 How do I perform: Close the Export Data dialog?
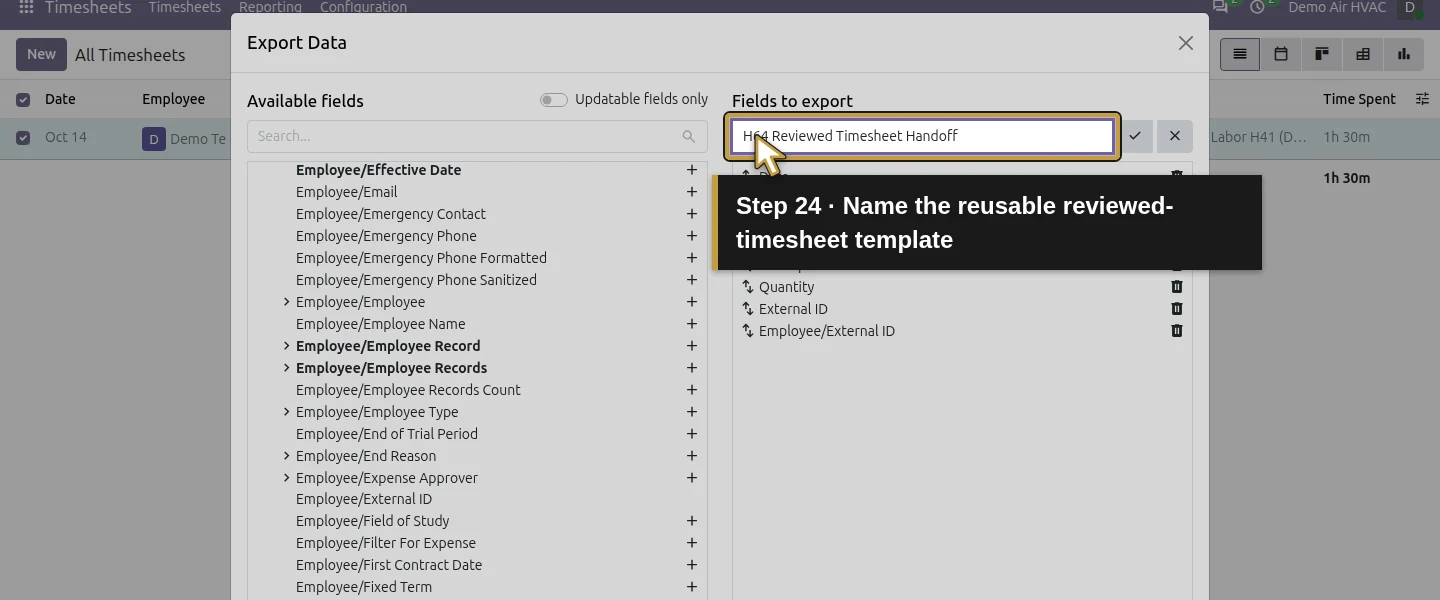[x=1185, y=43]
